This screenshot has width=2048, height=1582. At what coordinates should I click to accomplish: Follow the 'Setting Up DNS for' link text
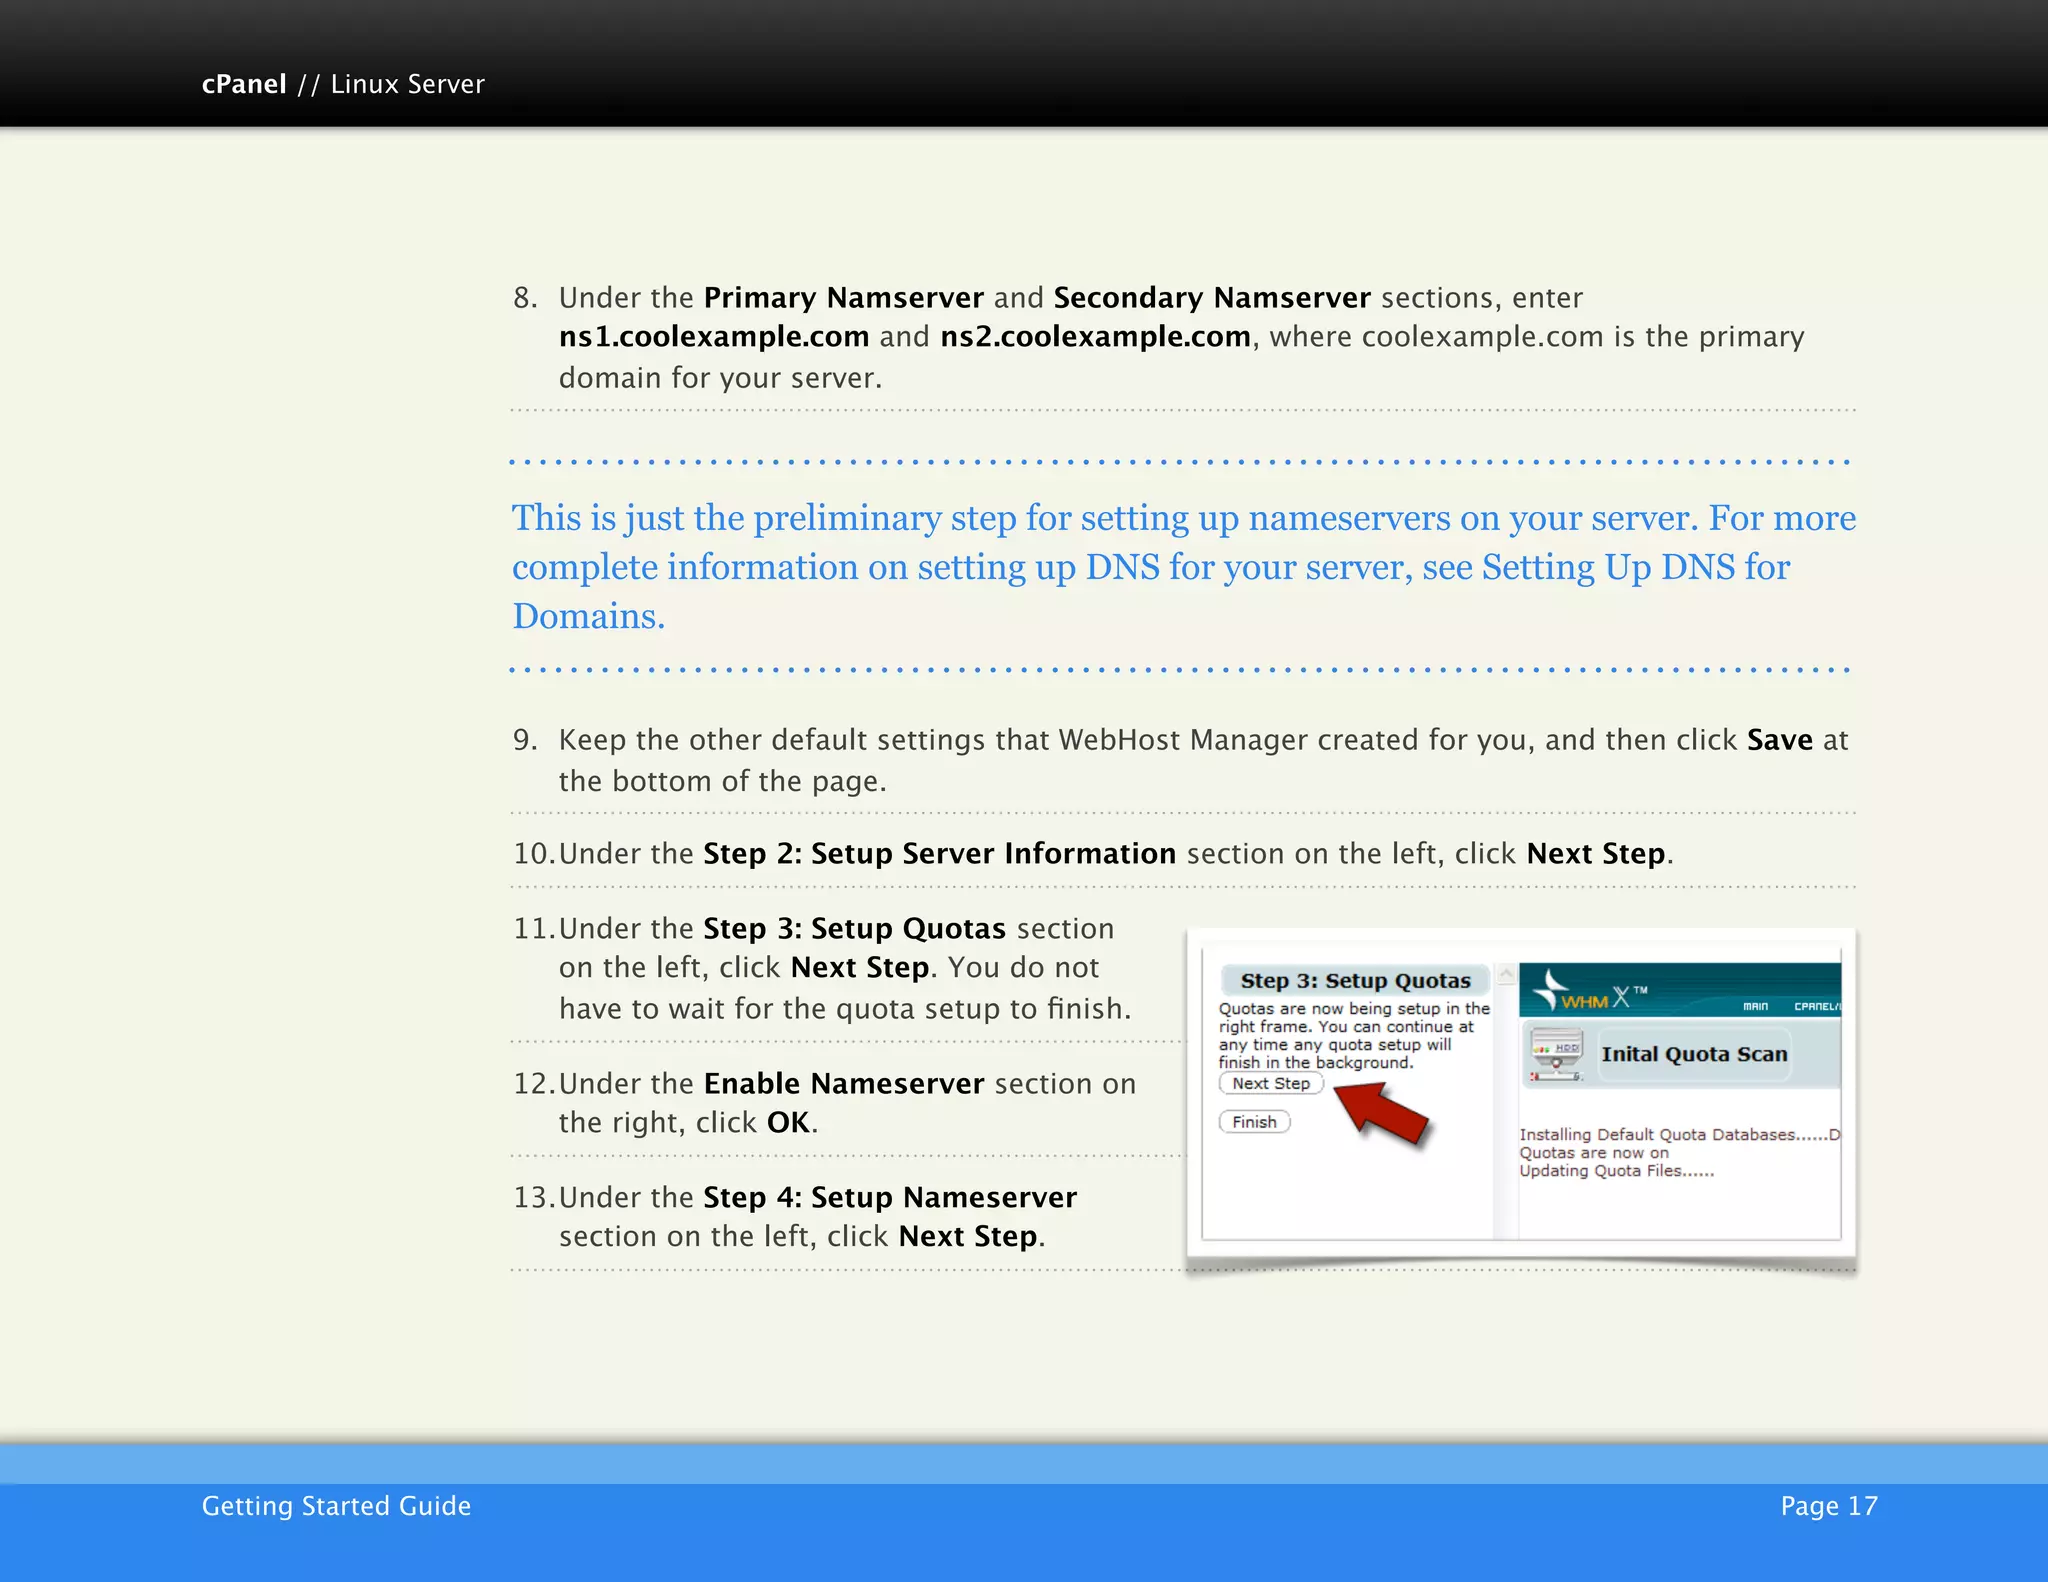[1636, 567]
